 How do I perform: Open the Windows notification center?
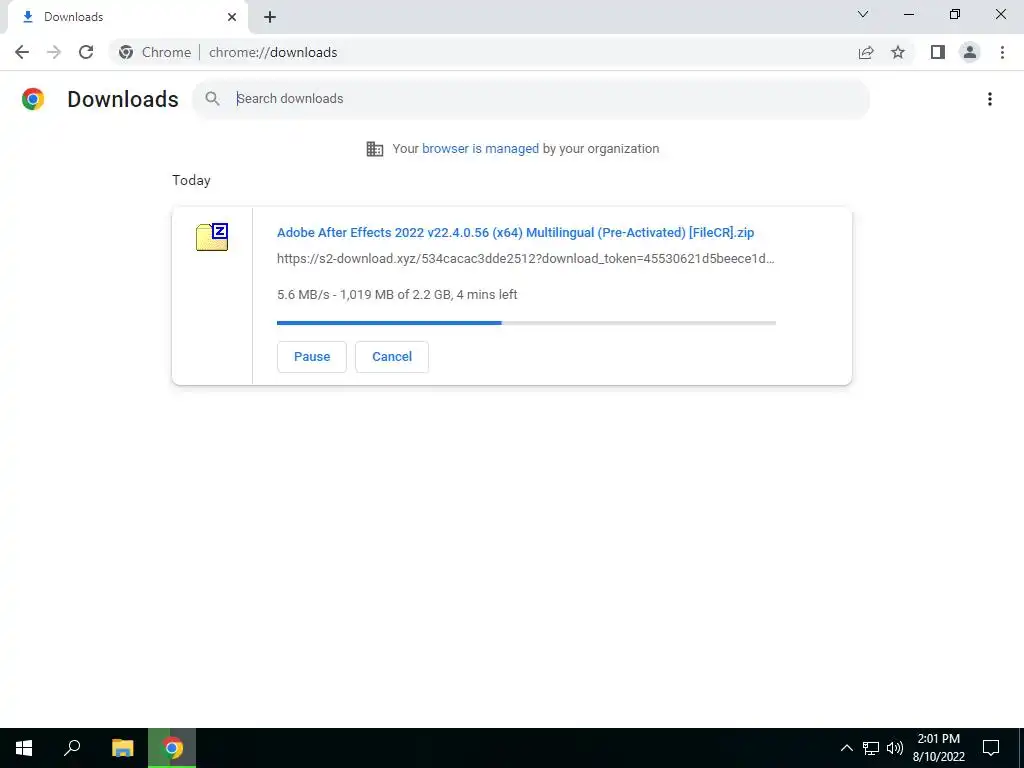click(991, 748)
